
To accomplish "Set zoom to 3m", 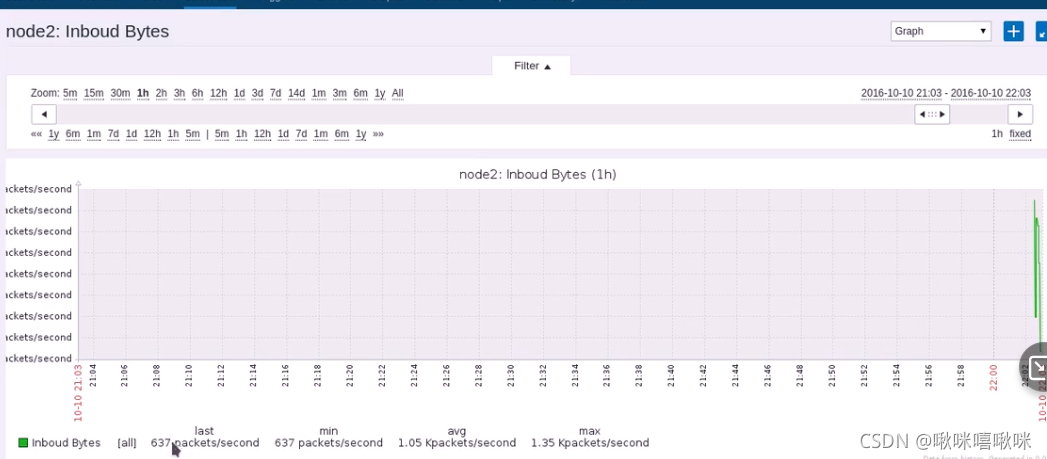I will point(339,93).
